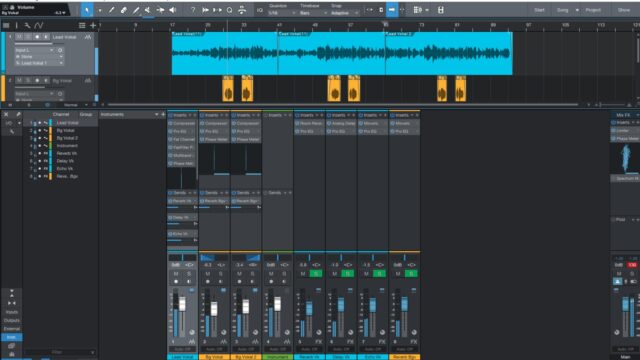This screenshot has width=640, height=360.
Task: Select the Arrow tool in the toolbar
Action: [x=87, y=10]
